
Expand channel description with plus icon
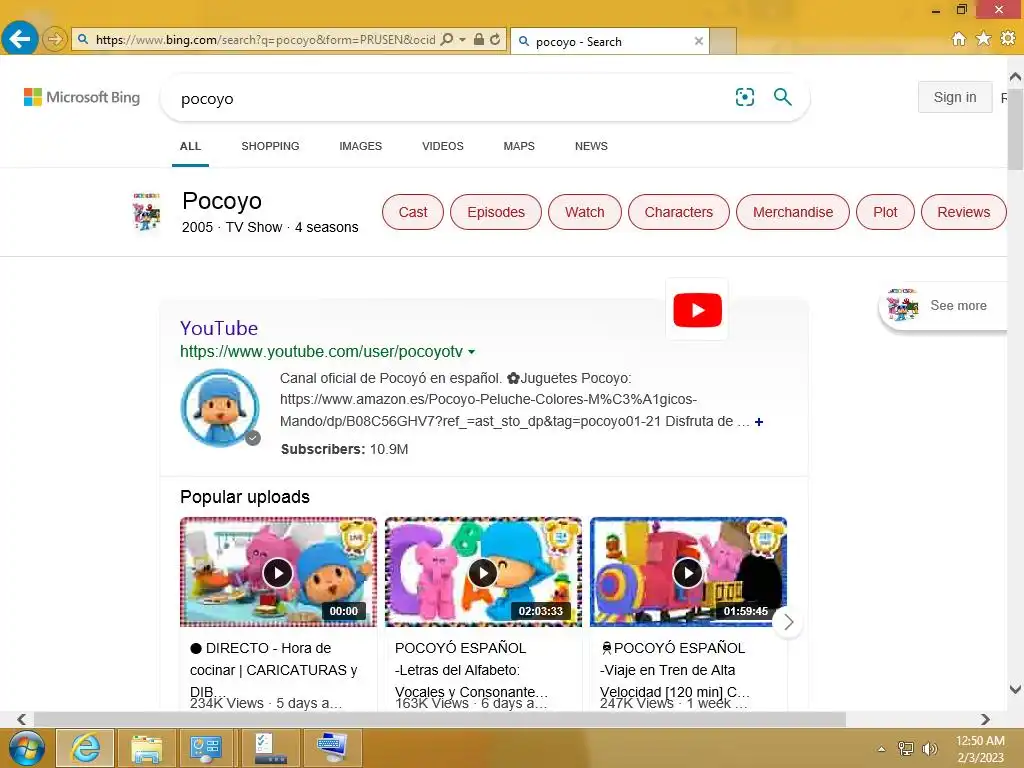[x=759, y=422]
